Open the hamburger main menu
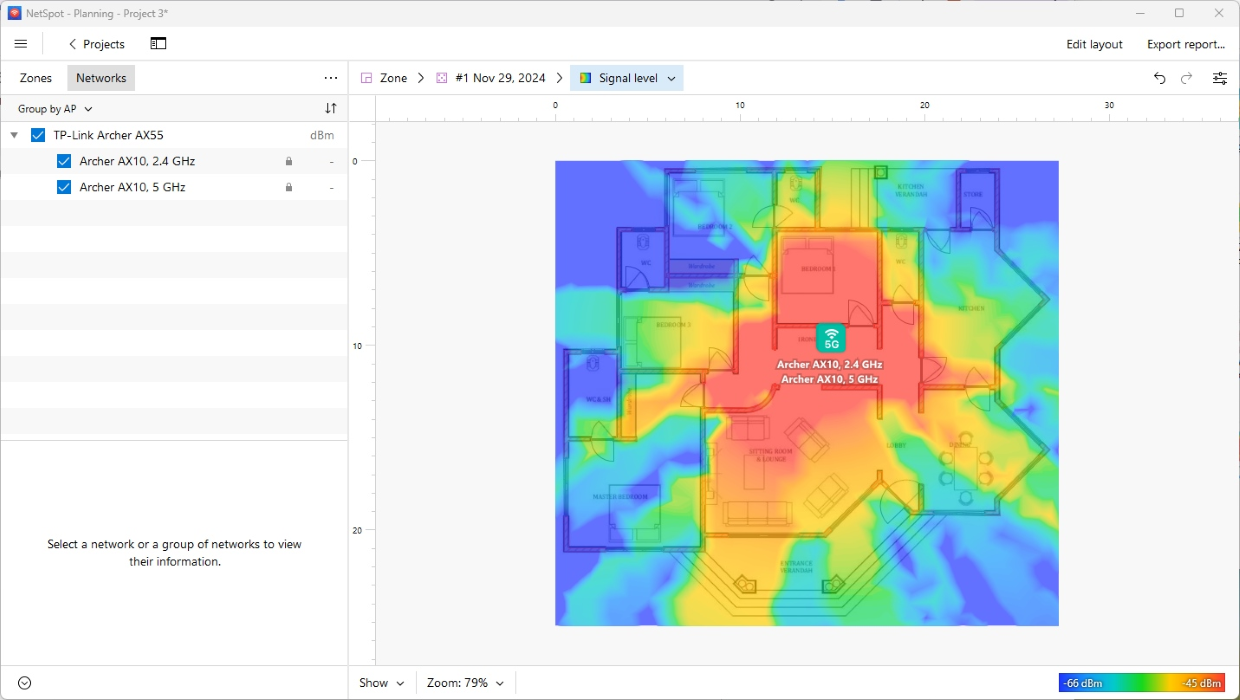The width and height of the screenshot is (1240, 700). [x=21, y=44]
